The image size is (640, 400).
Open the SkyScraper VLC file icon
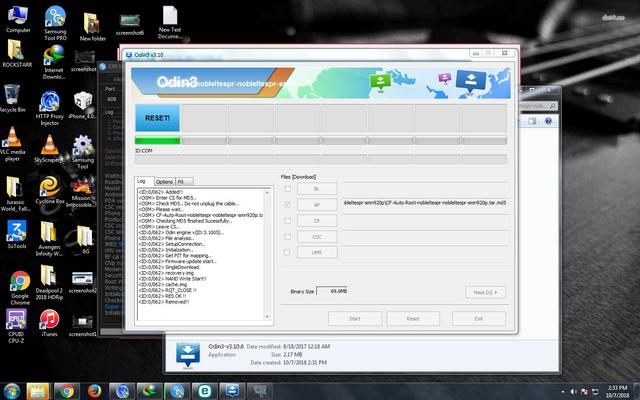click(49, 149)
